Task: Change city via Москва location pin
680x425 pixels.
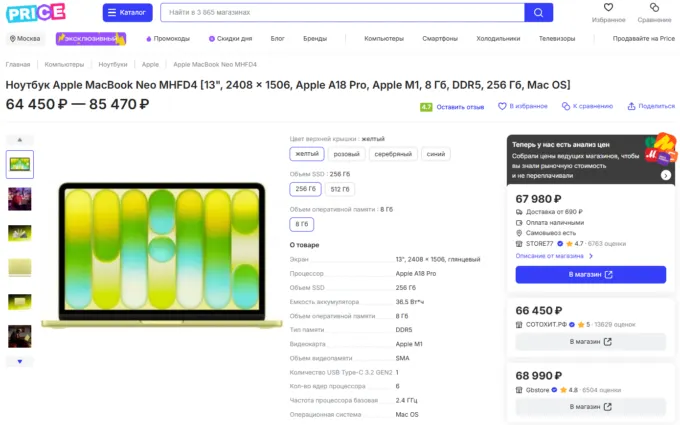Action: [25, 39]
